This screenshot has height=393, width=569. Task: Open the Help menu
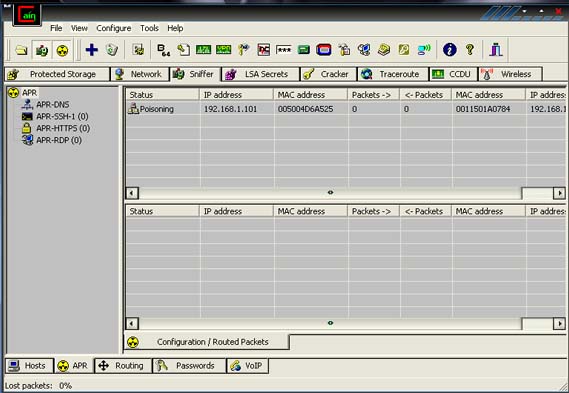[175, 28]
